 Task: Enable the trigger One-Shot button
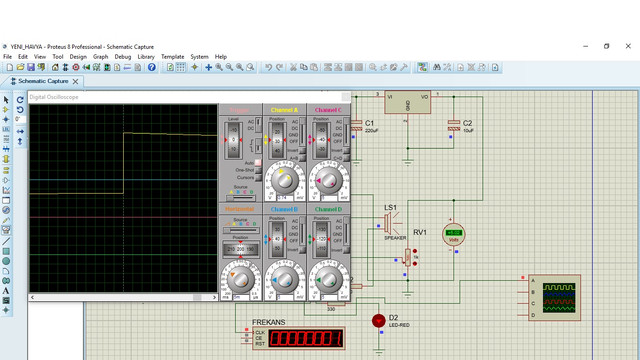tap(258, 170)
